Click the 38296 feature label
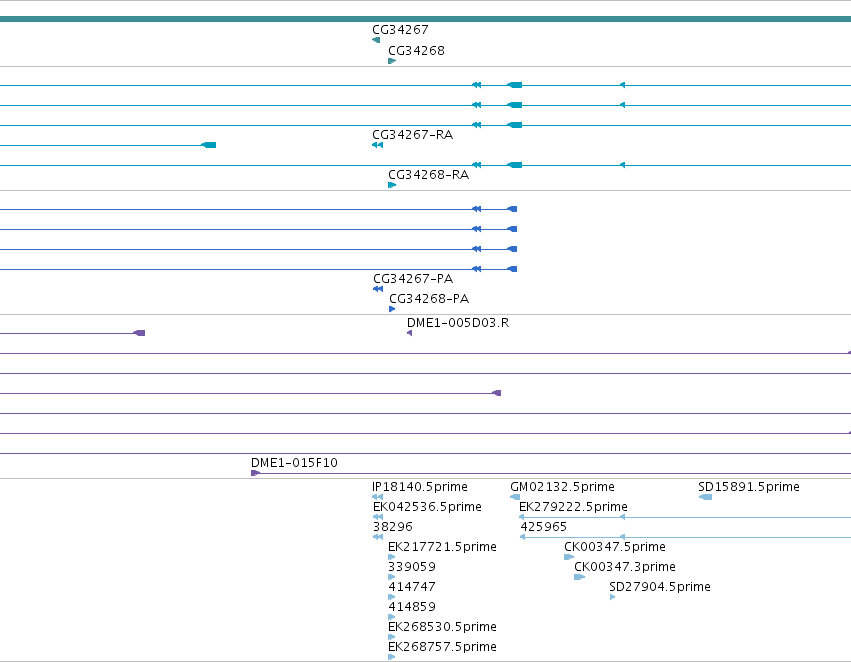This screenshot has width=851, height=662. (x=392, y=527)
